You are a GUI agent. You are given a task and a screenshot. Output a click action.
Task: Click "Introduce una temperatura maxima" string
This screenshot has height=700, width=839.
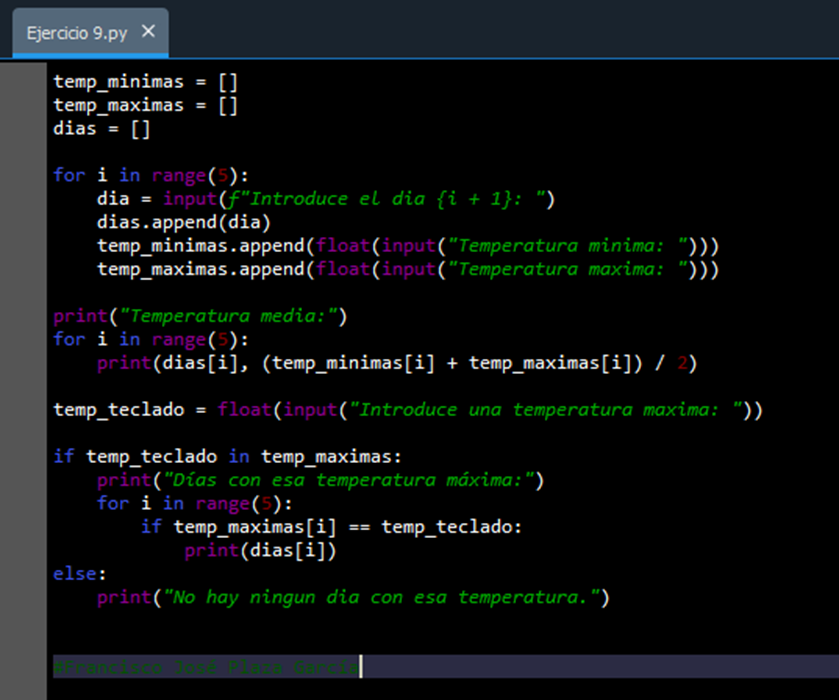coord(550,410)
